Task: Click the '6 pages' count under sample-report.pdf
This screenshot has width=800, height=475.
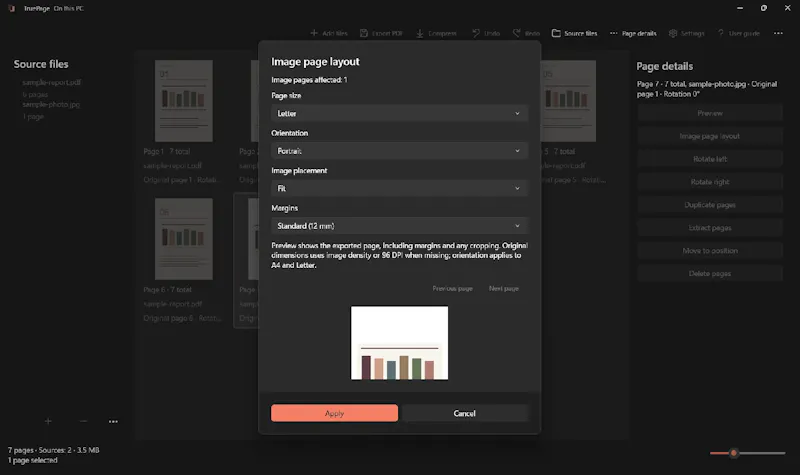Action: click(35, 94)
